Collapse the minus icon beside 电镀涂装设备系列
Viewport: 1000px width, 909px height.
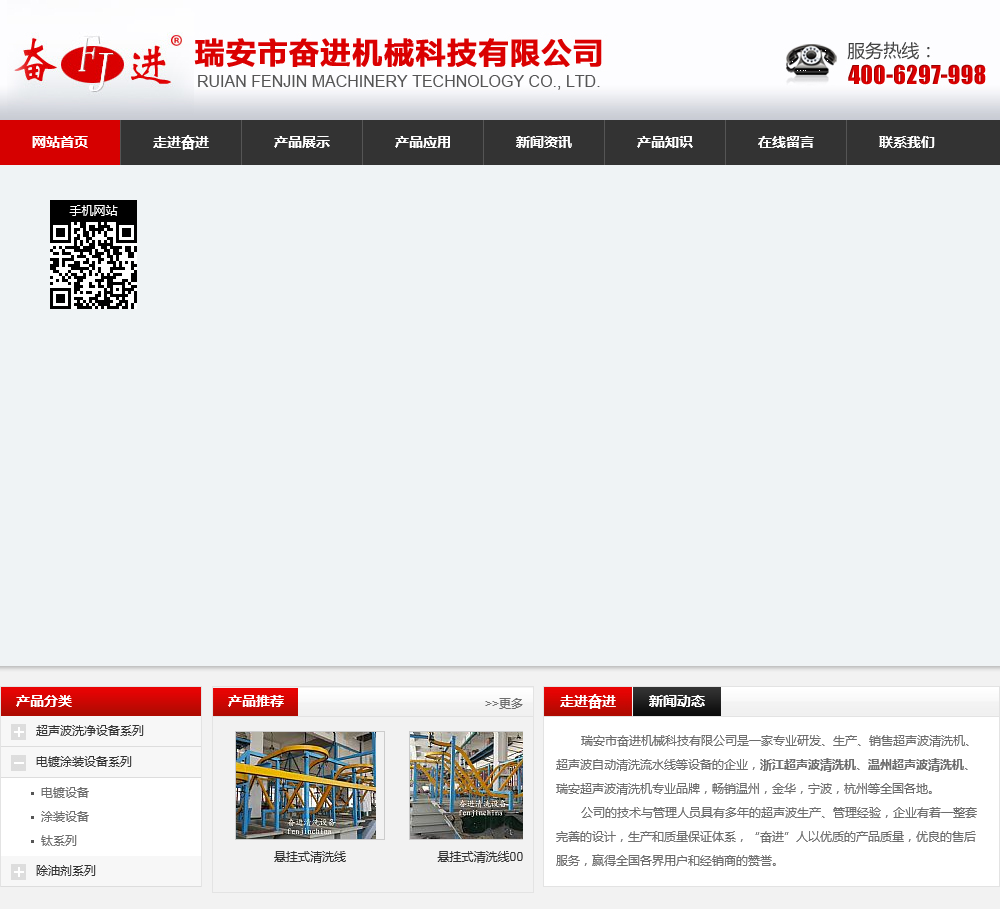[x=18, y=762]
